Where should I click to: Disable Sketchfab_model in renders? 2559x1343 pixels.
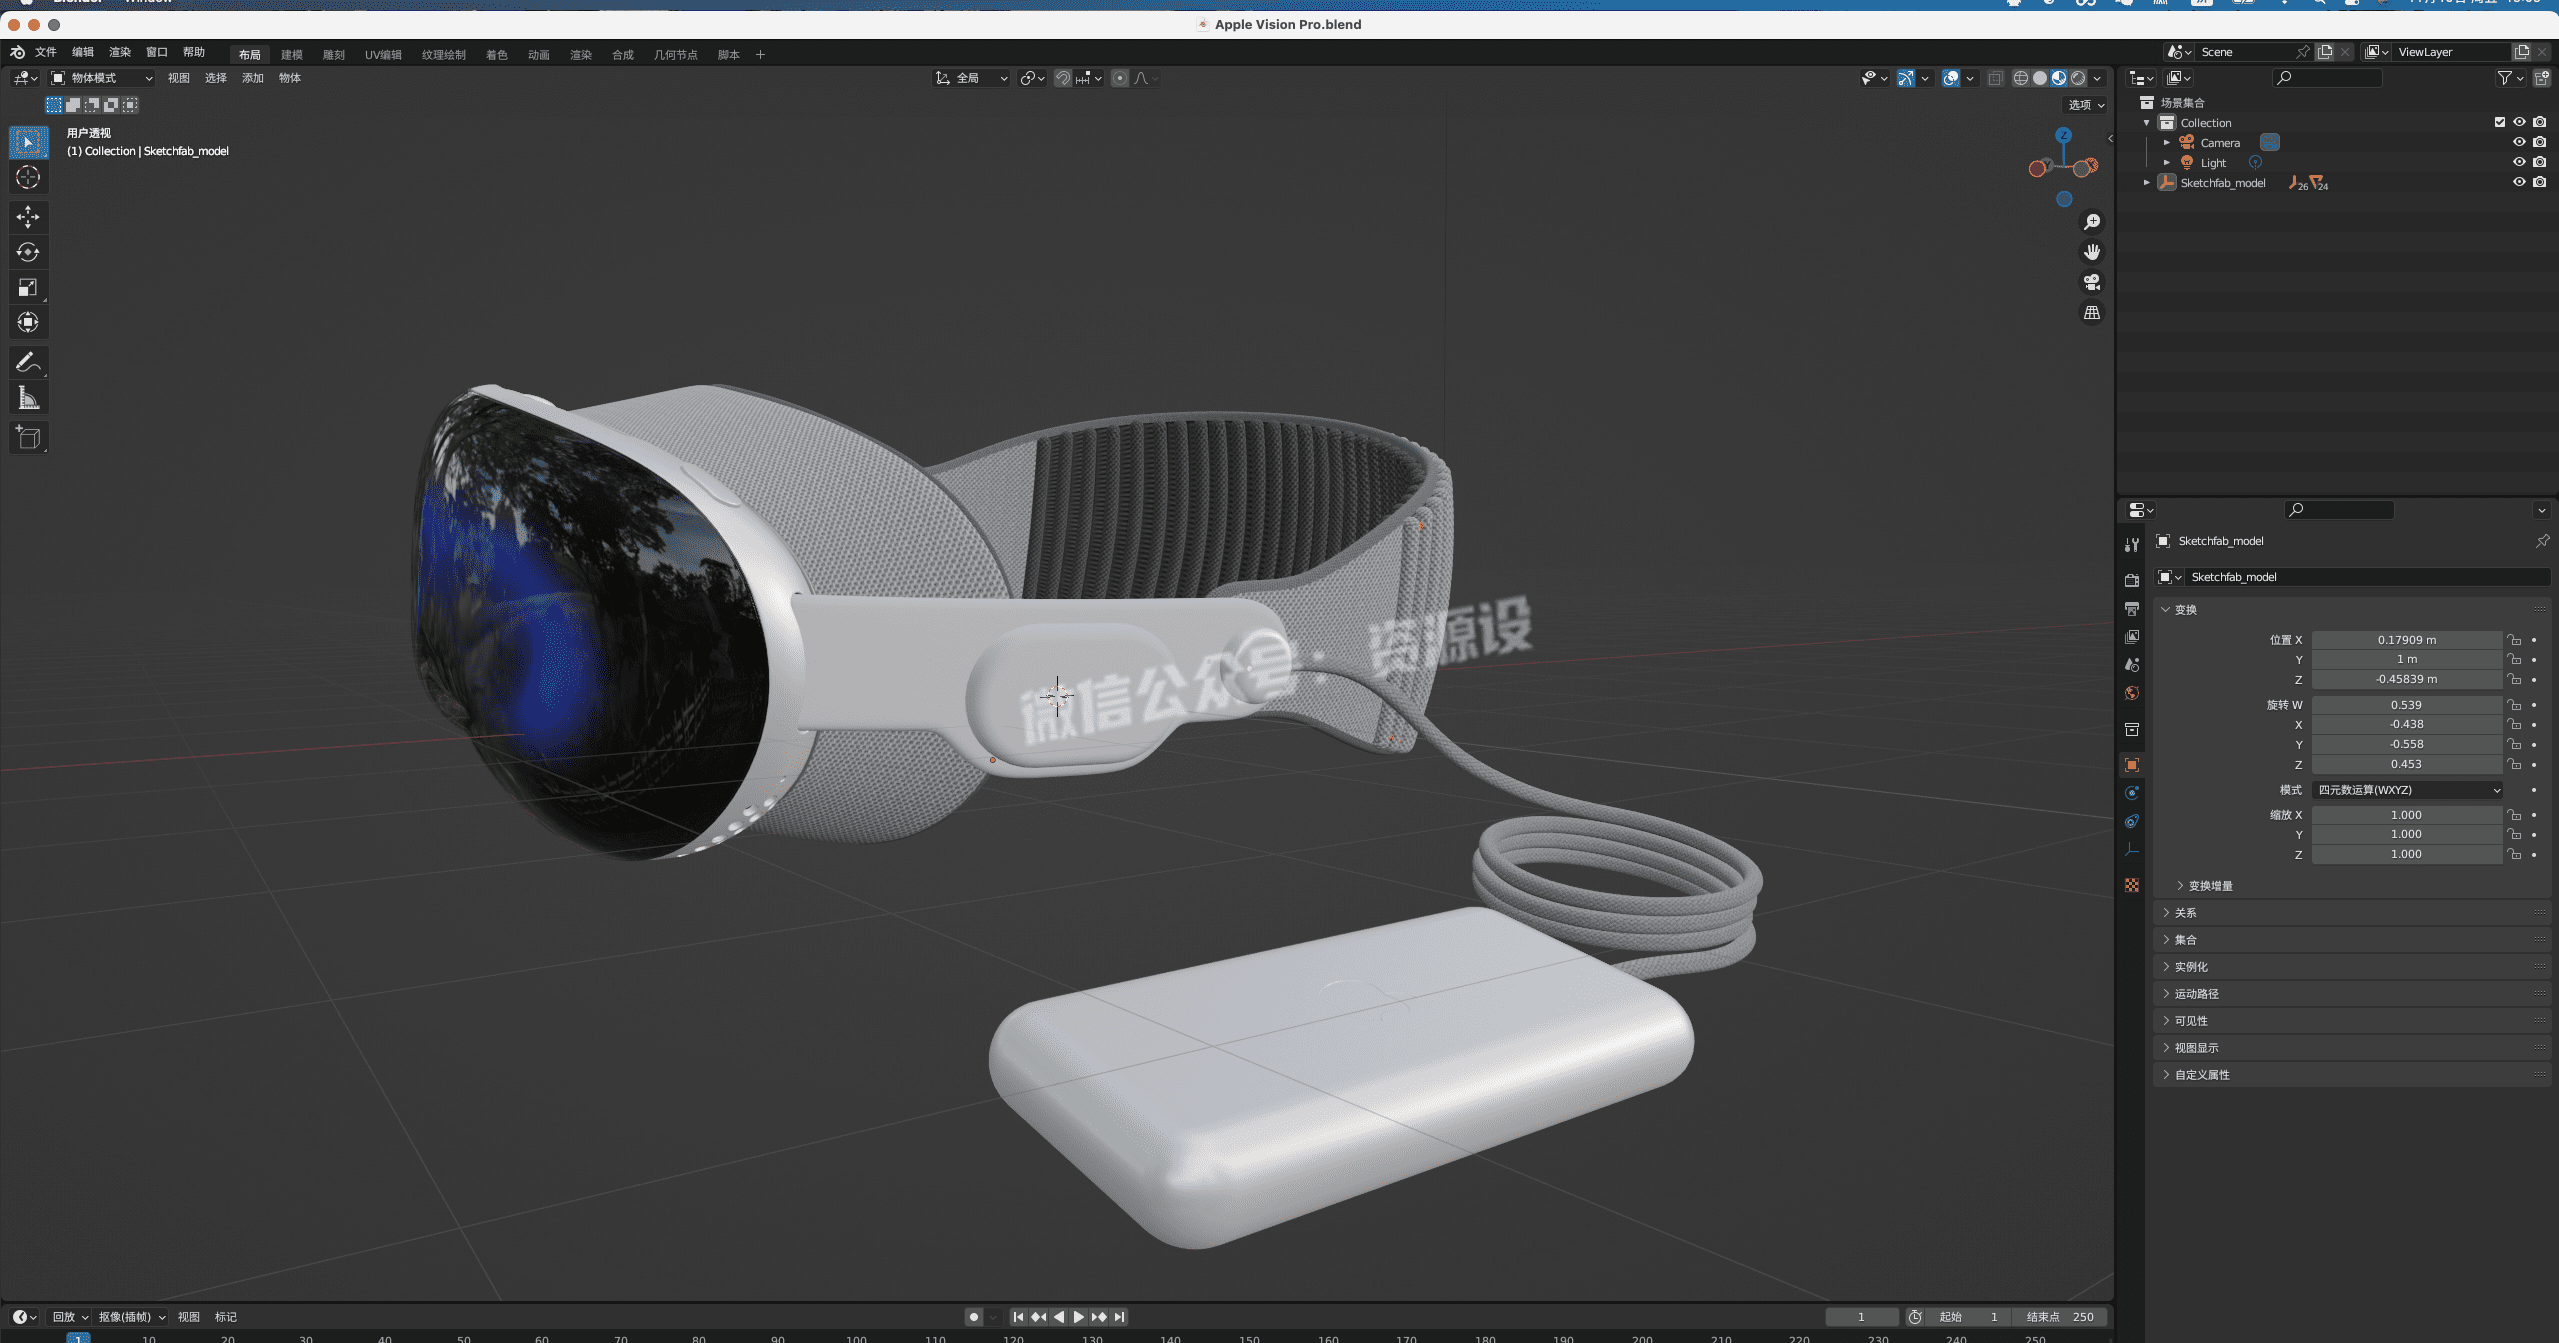[x=2539, y=182]
